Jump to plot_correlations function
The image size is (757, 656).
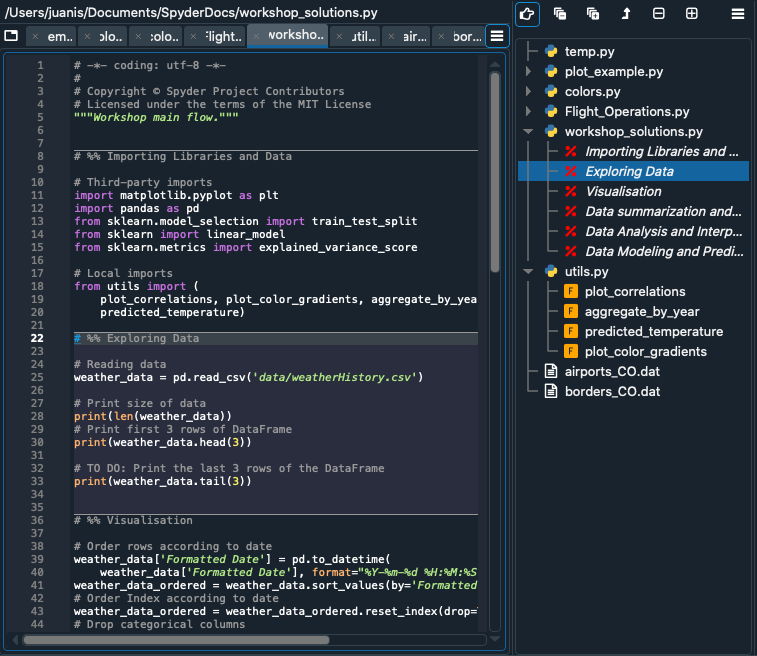[x=635, y=292]
